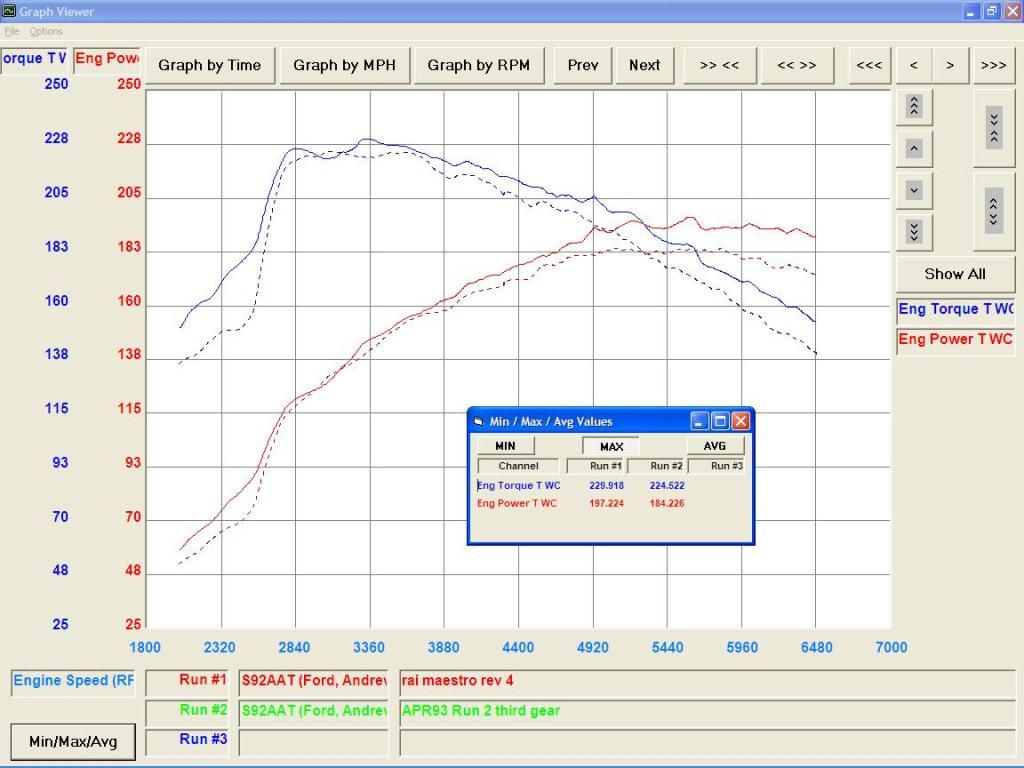Image resolution: width=1024 pixels, height=768 pixels.
Task: Select Graph by RPM view
Action: click(479, 65)
